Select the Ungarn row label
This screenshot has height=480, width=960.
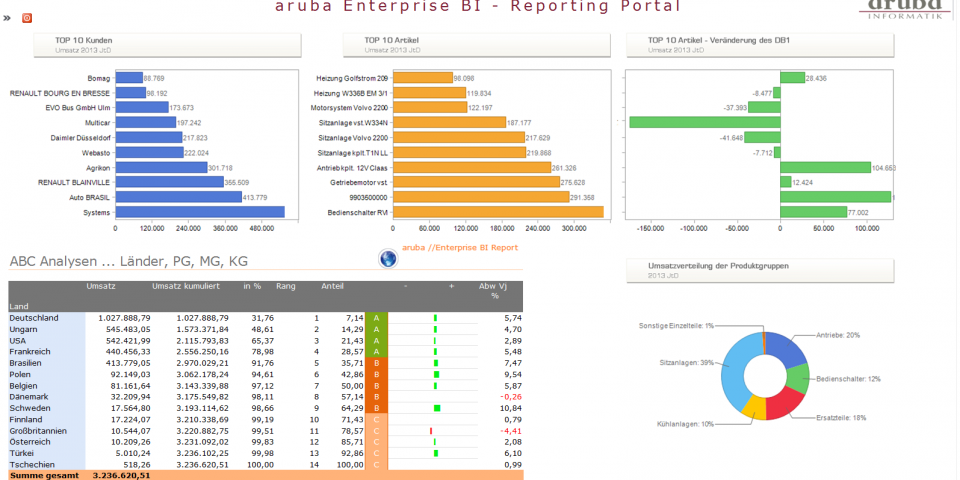[23, 329]
